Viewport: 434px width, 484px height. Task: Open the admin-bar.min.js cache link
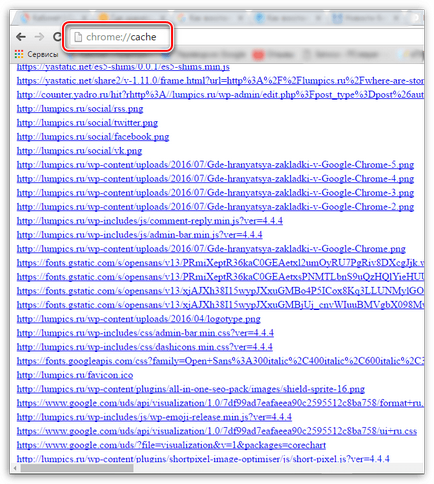140,235
